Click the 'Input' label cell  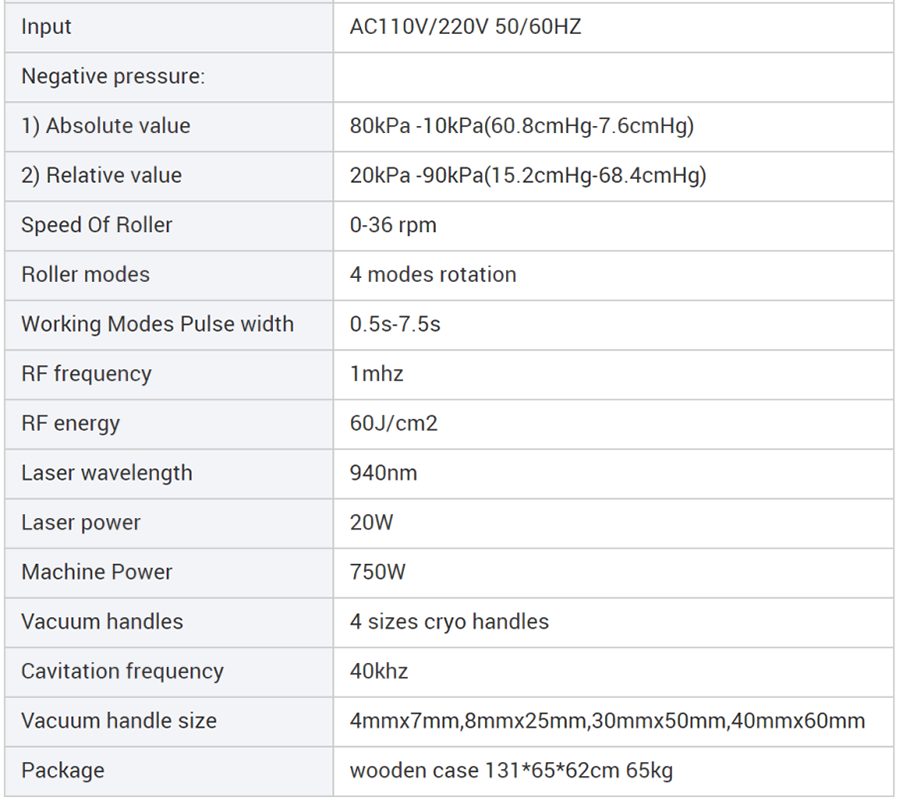[47, 27]
